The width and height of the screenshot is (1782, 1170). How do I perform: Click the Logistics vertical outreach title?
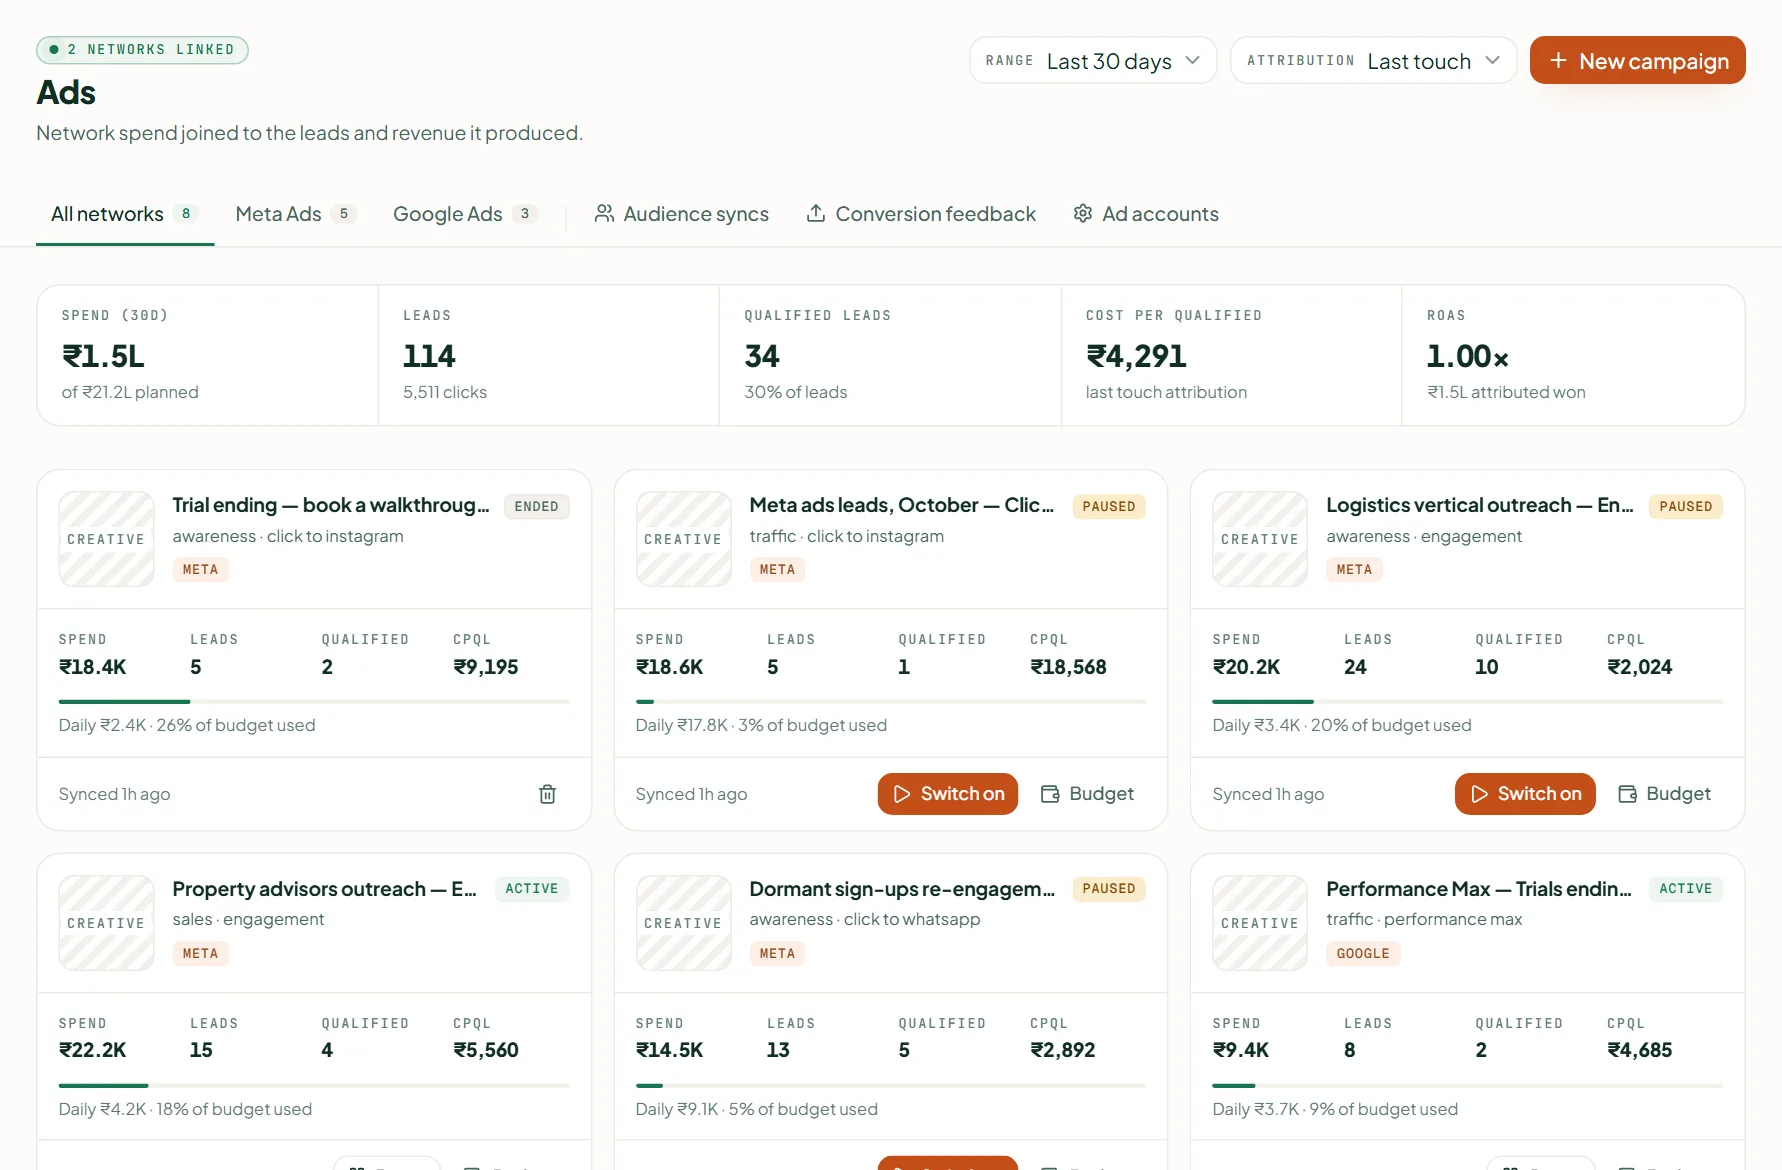click(x=1480, y=505)
